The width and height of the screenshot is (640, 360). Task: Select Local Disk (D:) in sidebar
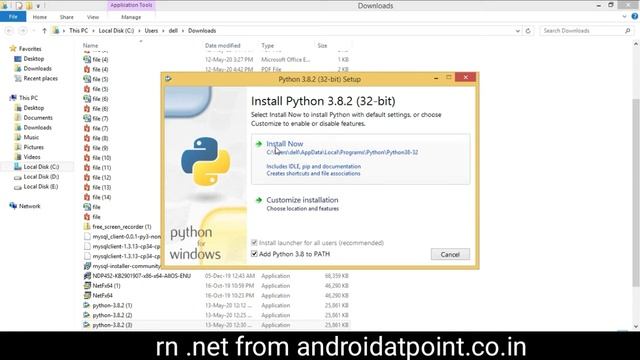(x=41, y=177)
